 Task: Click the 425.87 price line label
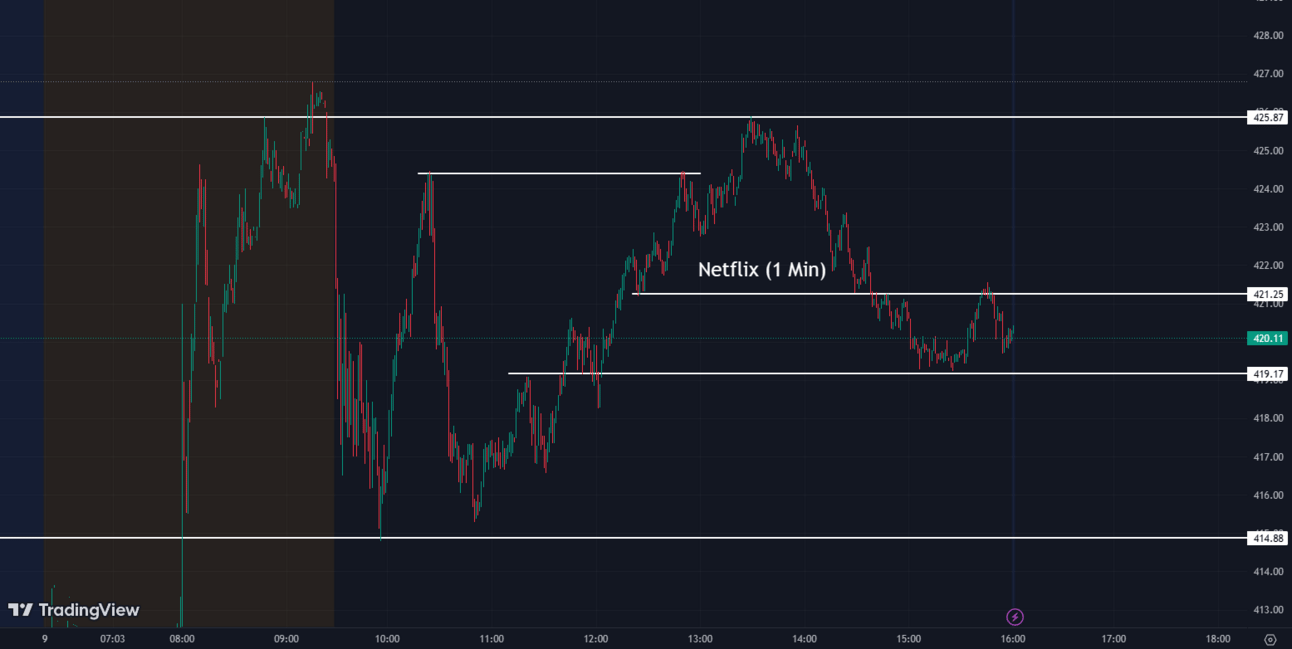[1268, 118]
